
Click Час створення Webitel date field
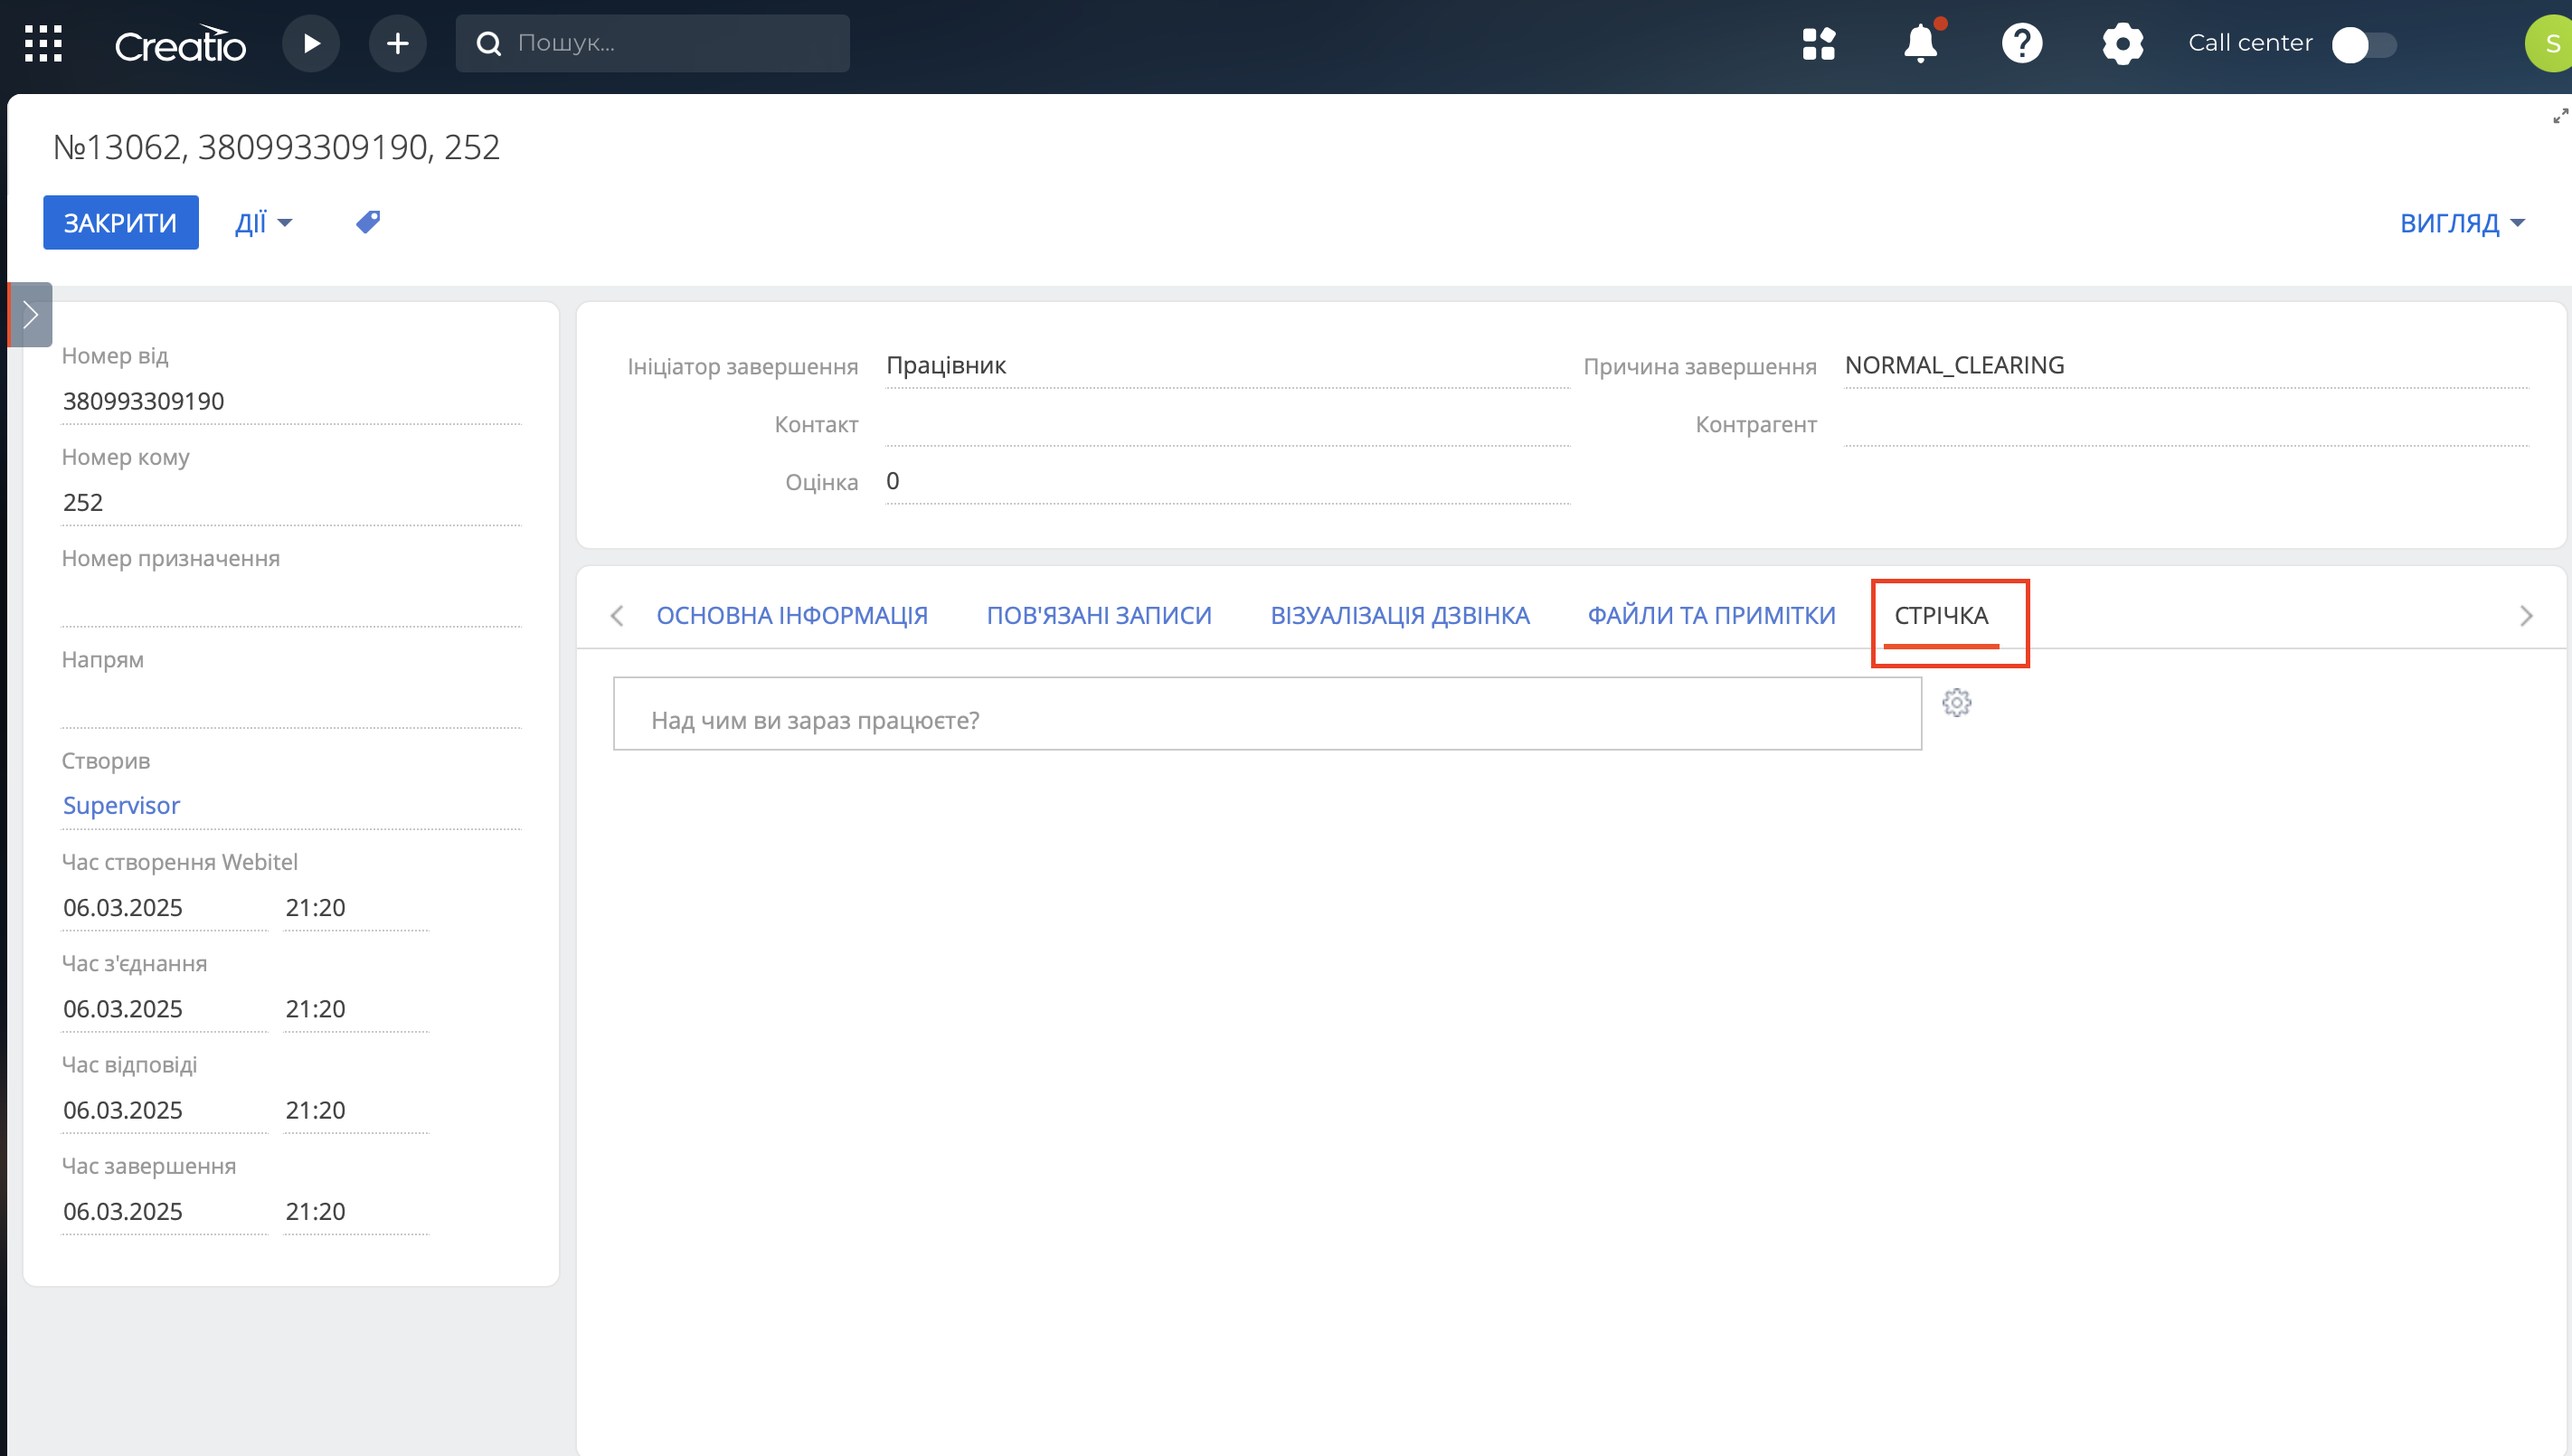click(165, 907)
